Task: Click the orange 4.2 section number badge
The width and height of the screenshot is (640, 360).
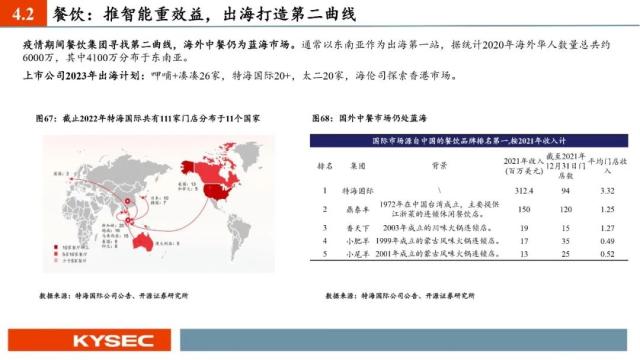Action: click(x=23, y=14)
